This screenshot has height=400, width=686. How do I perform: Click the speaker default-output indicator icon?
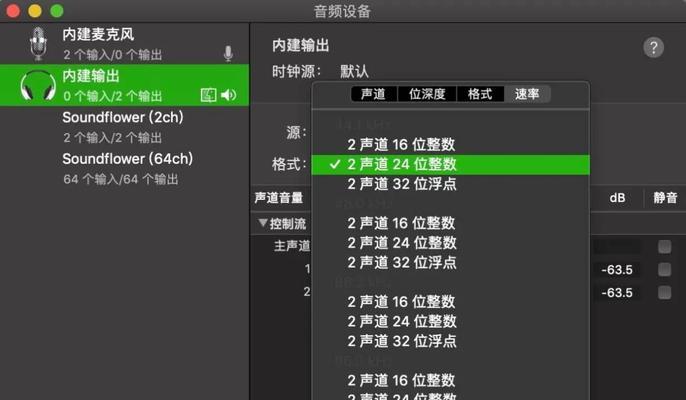coord(228,95)
